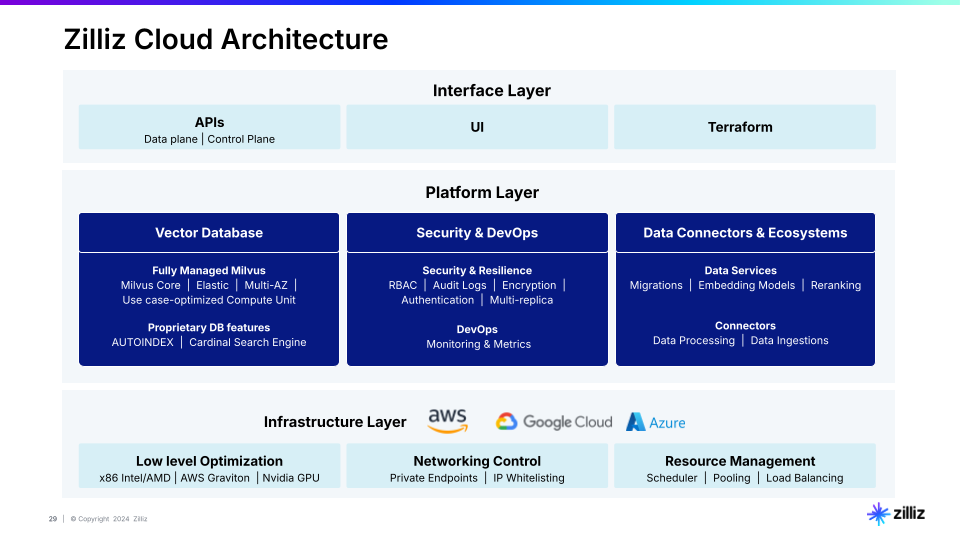The height and width of the screenshot is (540, 960).
Task: Click the 'Authentication' text
Action: (x=438, y=300)
